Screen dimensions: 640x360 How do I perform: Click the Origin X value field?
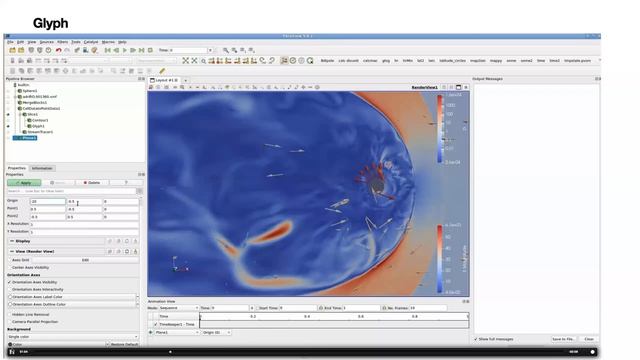click(x=48, y=201)
